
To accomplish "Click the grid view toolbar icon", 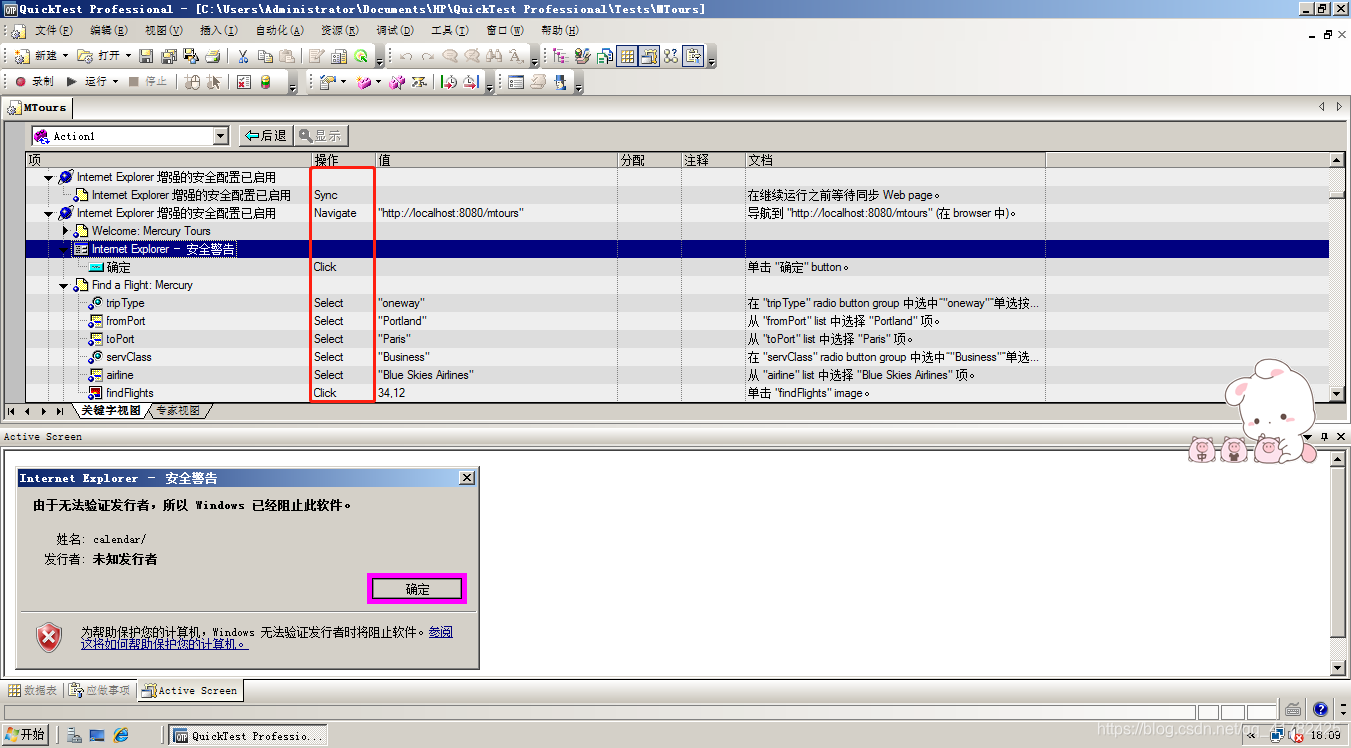I will click(x=627, y=56).
